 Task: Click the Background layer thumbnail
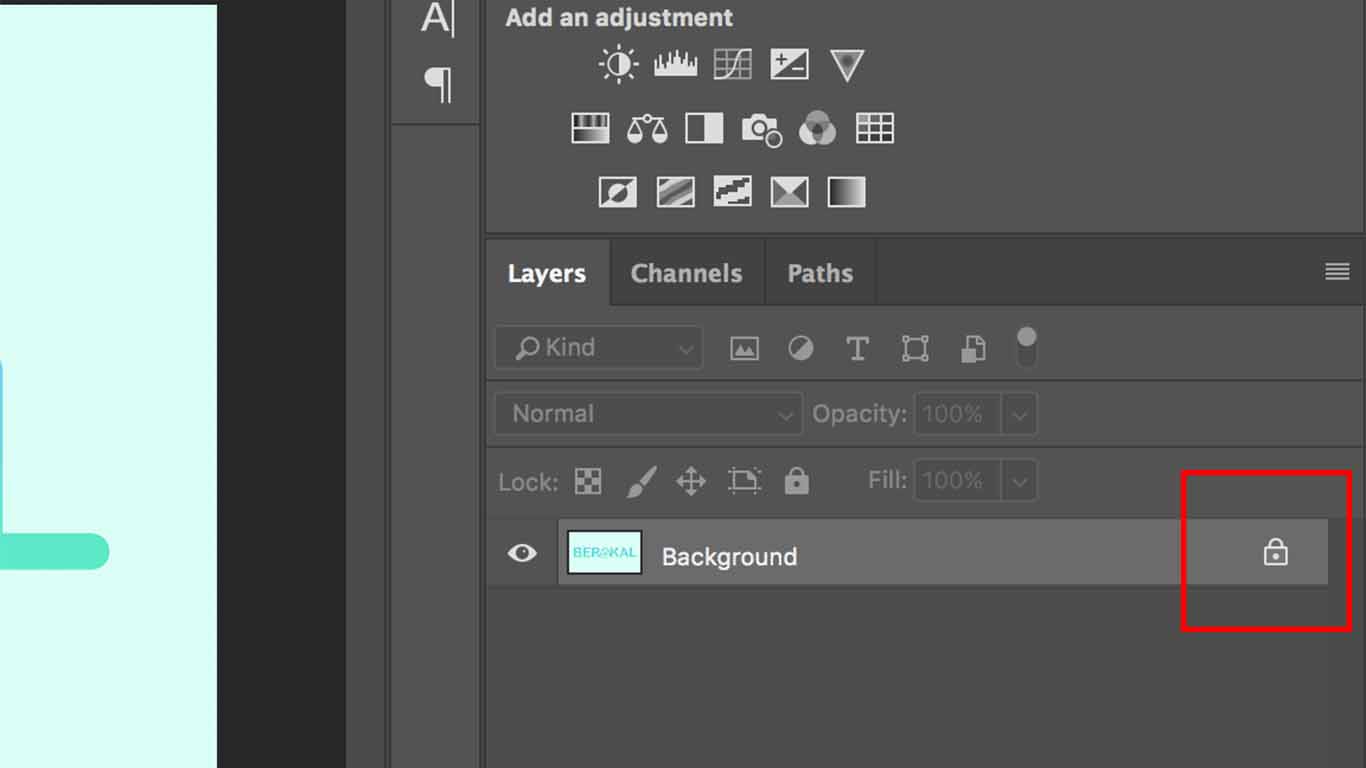tap(604, 552)
